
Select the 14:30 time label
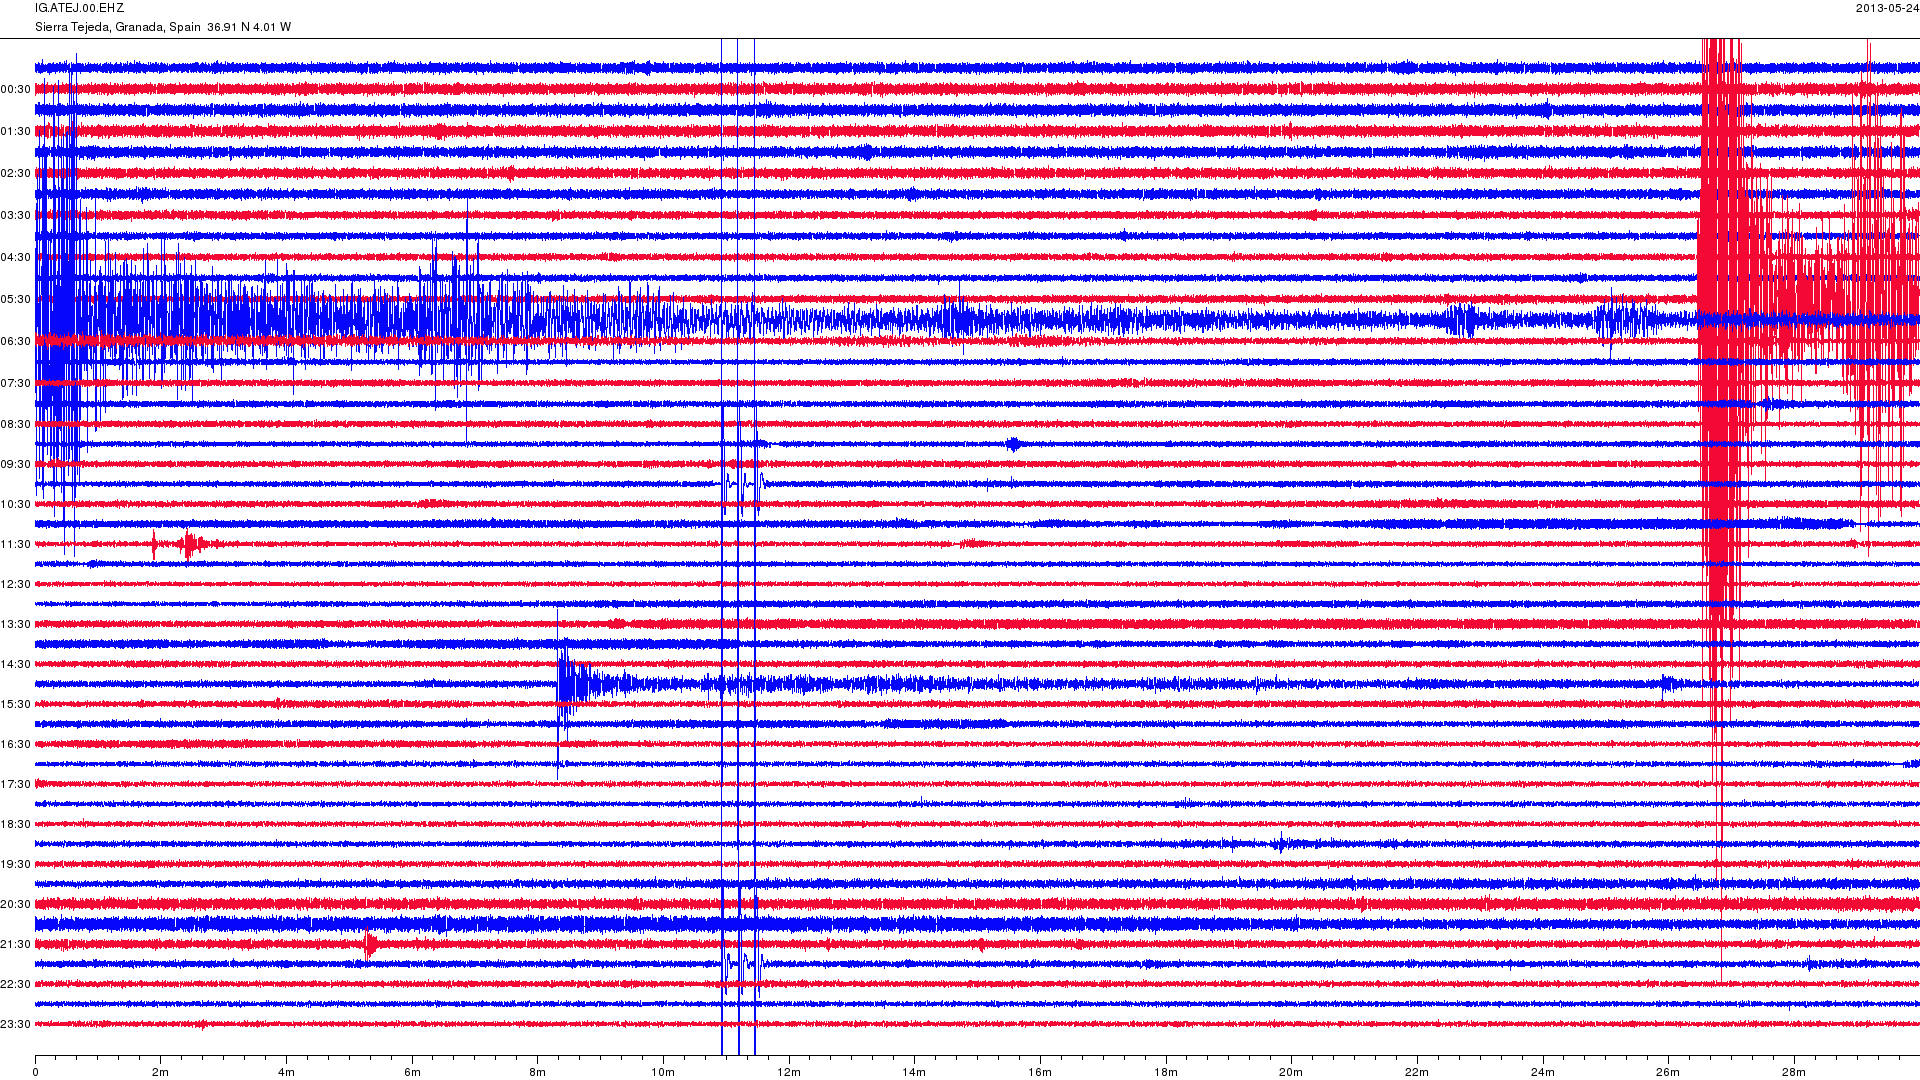(x=16, y=665)
